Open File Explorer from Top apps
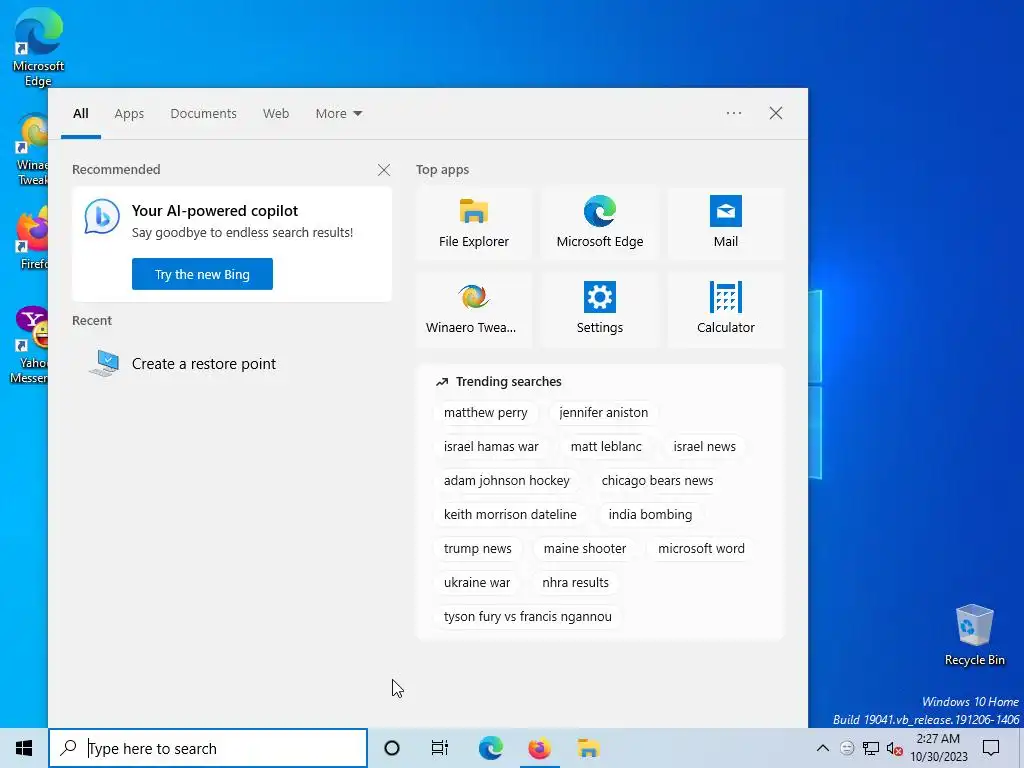 click(x=473, y=223)
